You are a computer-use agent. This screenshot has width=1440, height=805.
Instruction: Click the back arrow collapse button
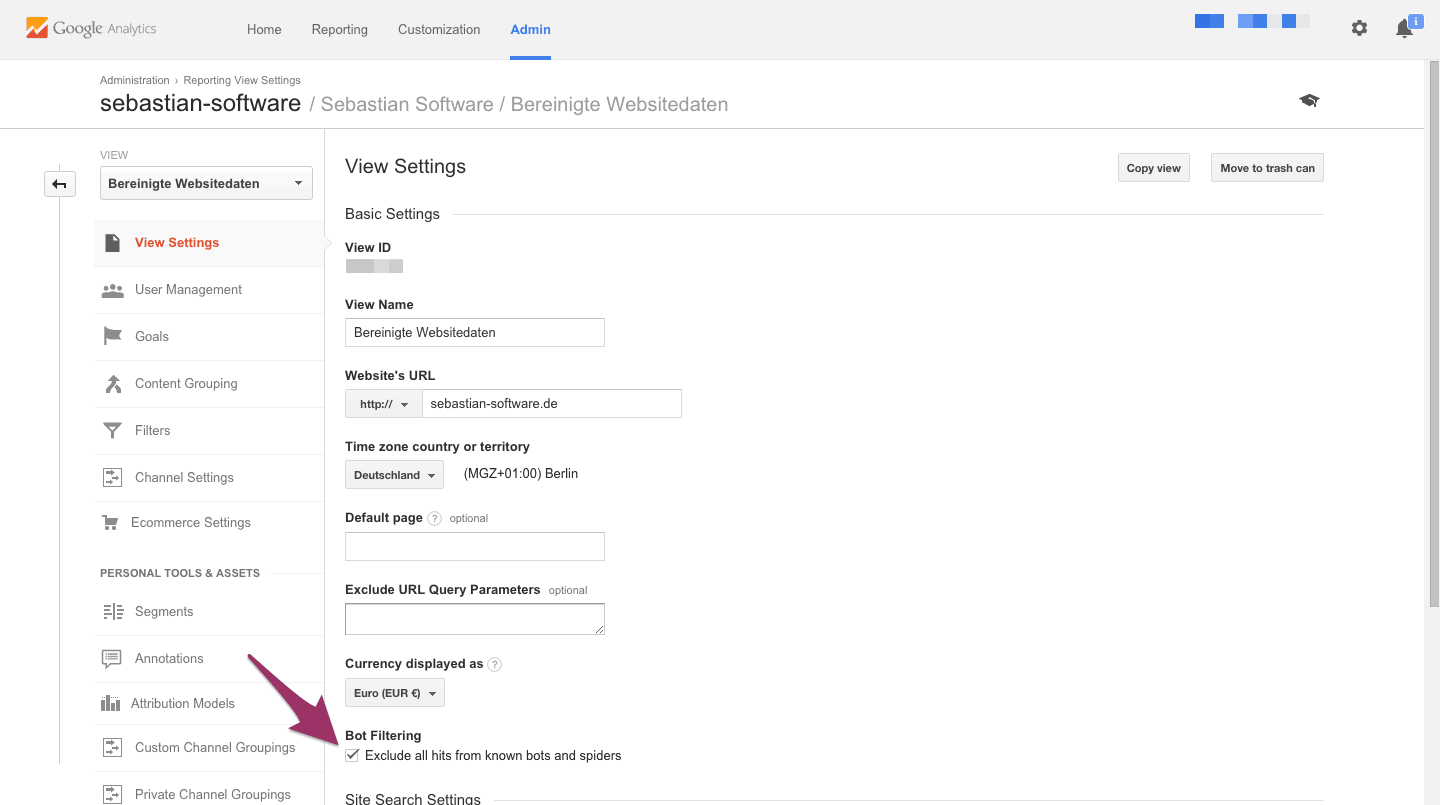[60, 184]
